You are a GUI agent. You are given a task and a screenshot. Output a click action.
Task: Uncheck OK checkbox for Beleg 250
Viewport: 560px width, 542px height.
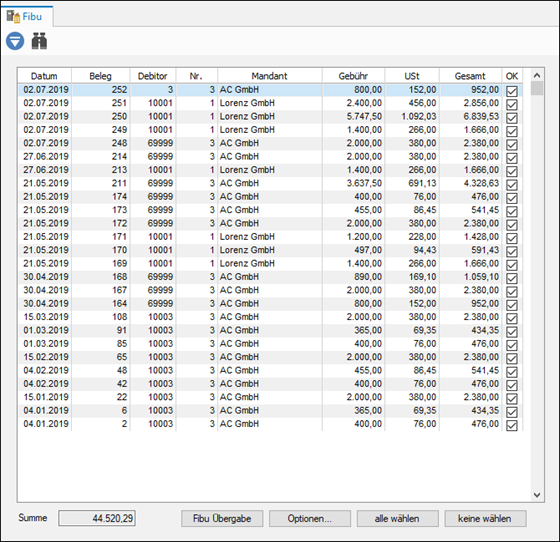[x=512, y=118]
